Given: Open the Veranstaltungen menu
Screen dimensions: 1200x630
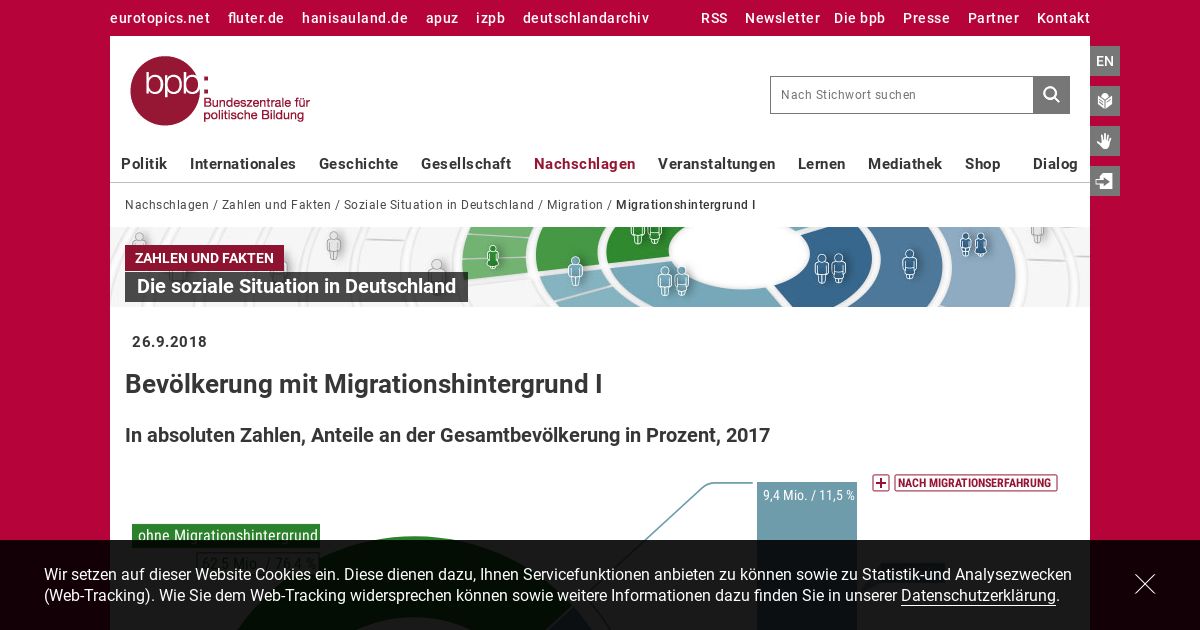Looking at the screenshot, I should (x=717, y=164).
